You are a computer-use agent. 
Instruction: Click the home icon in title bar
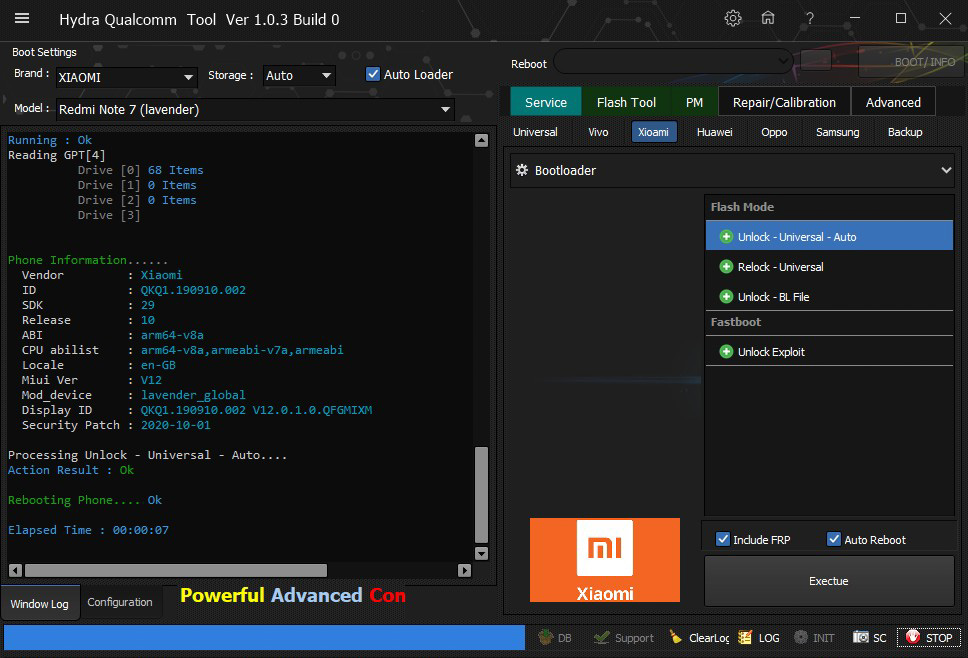click(768, 18)
